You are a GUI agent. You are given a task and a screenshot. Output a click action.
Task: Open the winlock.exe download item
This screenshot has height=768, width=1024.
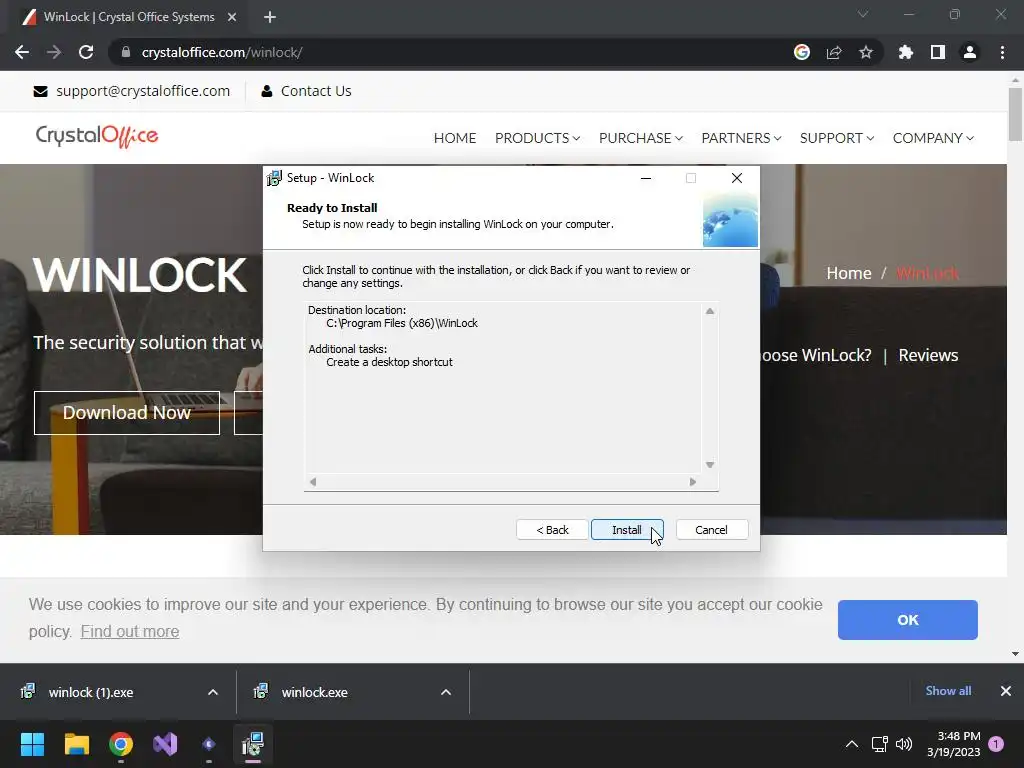tap(314, 692)
